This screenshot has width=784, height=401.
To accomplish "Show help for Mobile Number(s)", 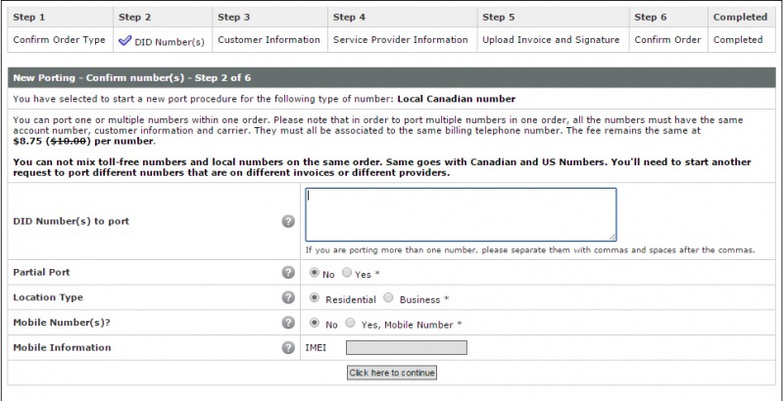I will coord(288,322).
